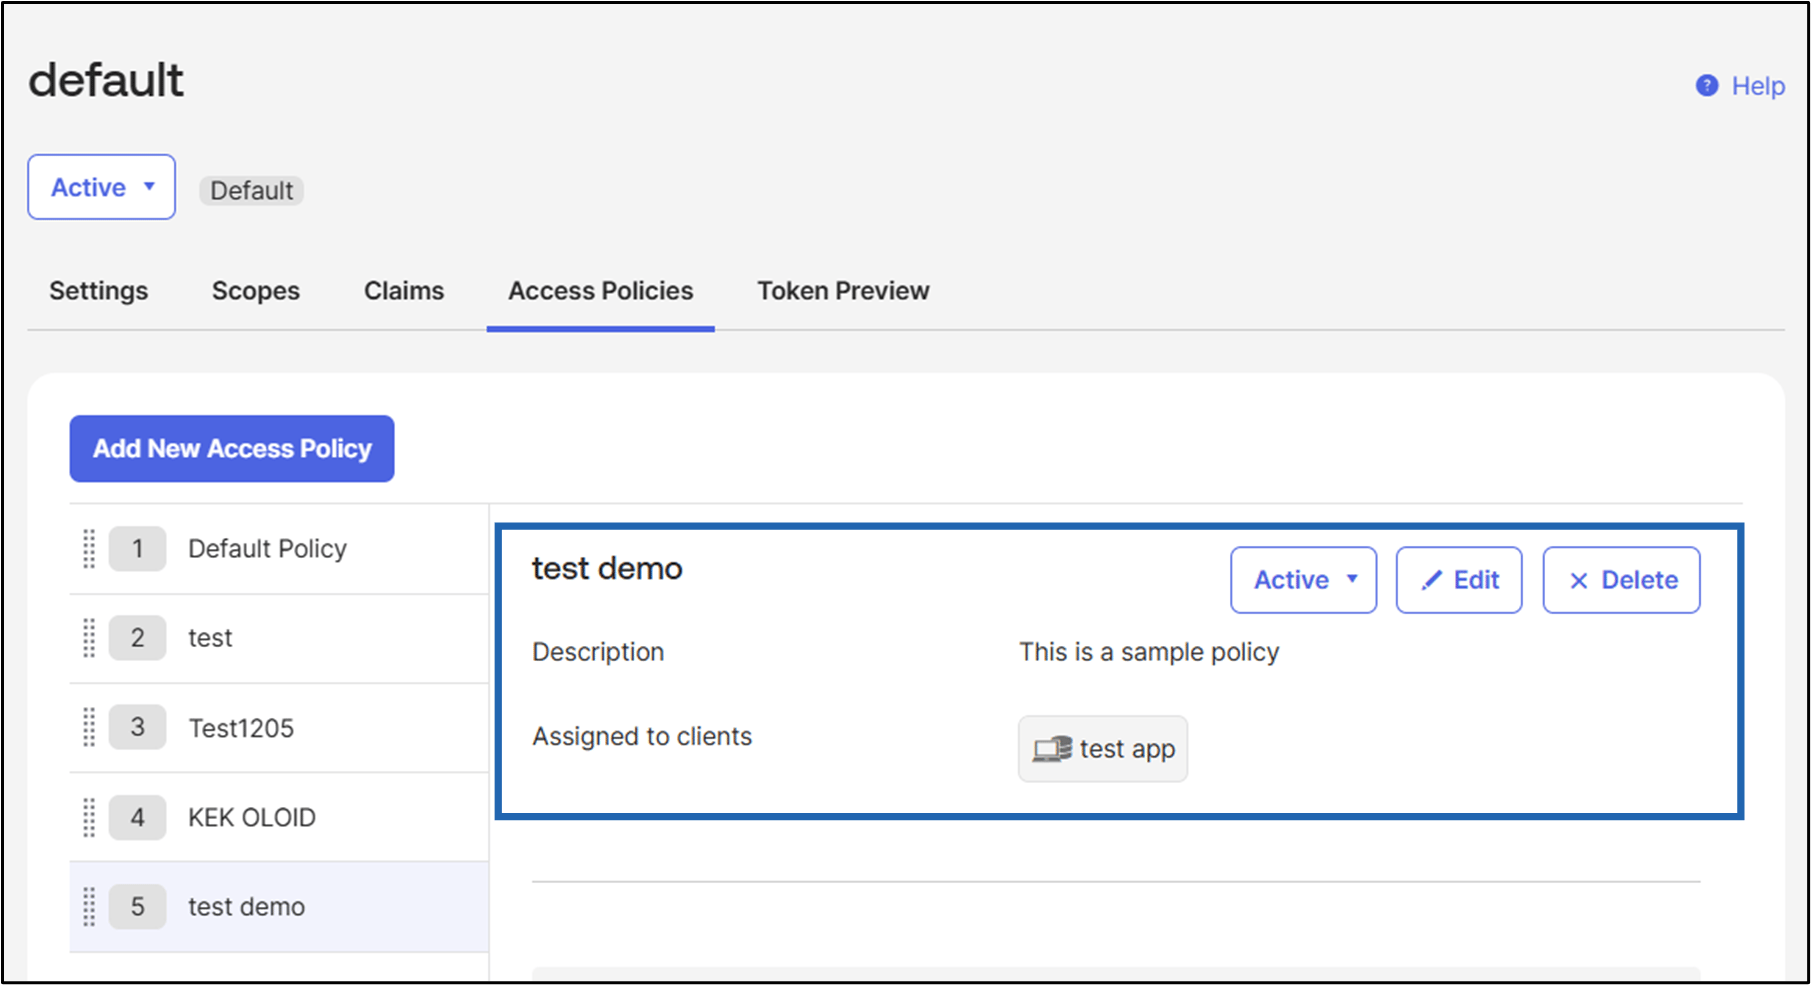Click the default page title
The width and height of the screenshot is (1811, 985).
pyautogui.click(x=106, y=79)
